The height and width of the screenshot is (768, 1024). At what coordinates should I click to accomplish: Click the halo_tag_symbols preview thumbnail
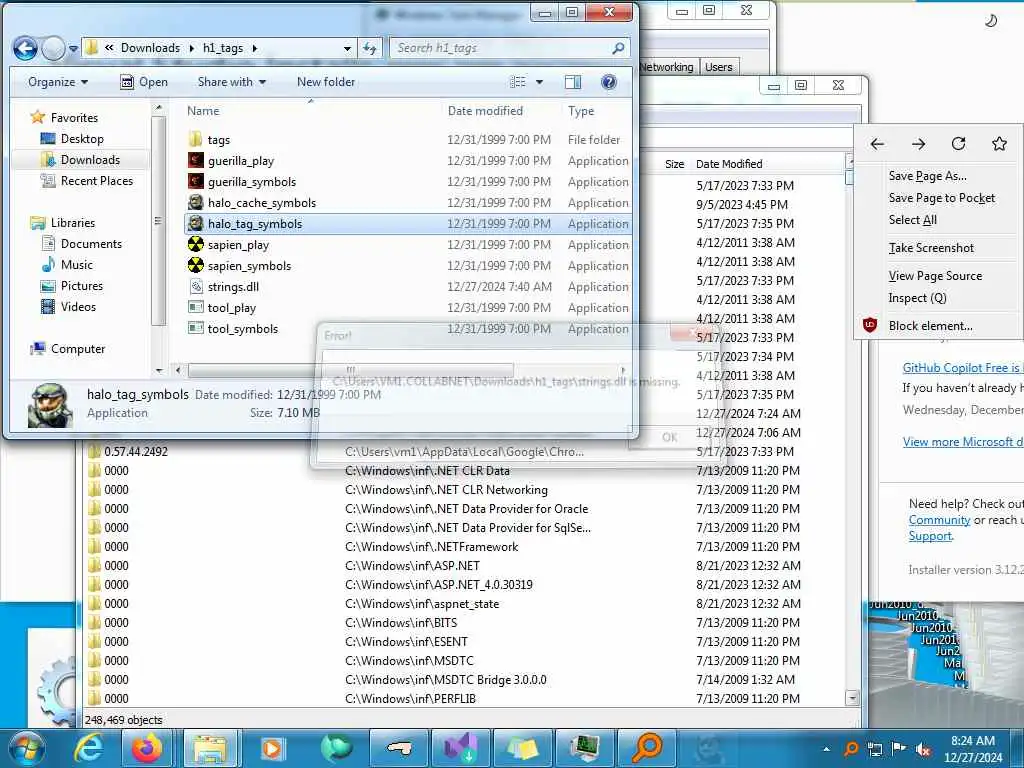click(x=50, y=405)
